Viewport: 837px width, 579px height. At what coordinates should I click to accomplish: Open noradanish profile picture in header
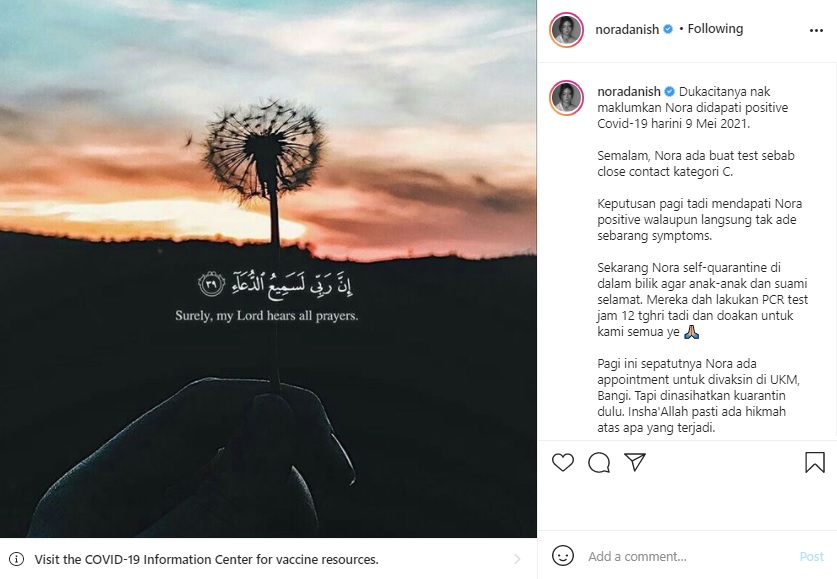566,30
